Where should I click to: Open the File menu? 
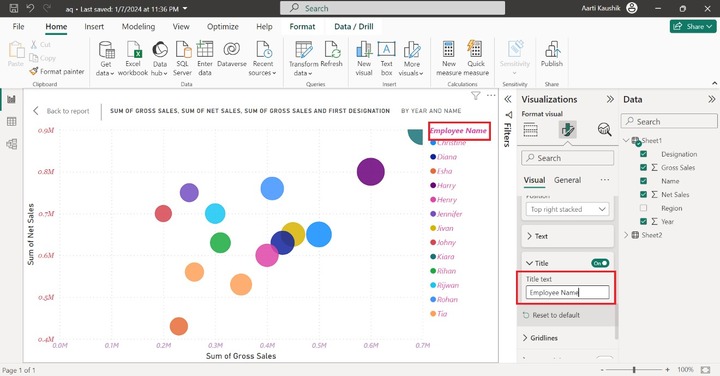pyautogui.click(x=18, y=27)
